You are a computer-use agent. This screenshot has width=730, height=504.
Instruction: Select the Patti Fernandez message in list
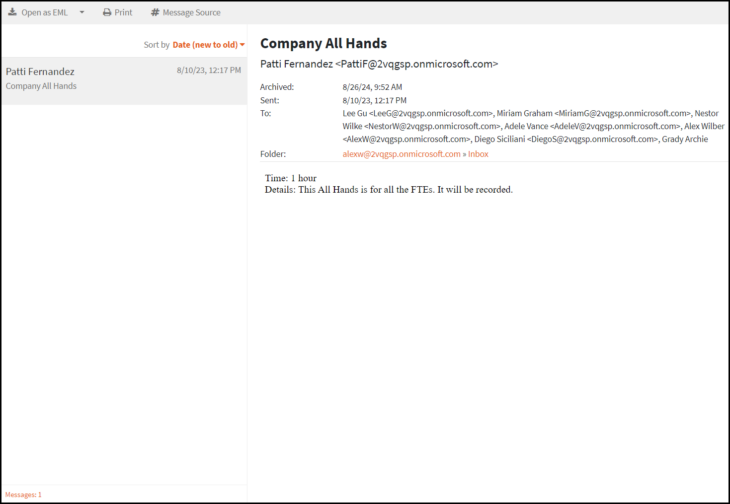[40, 71]
